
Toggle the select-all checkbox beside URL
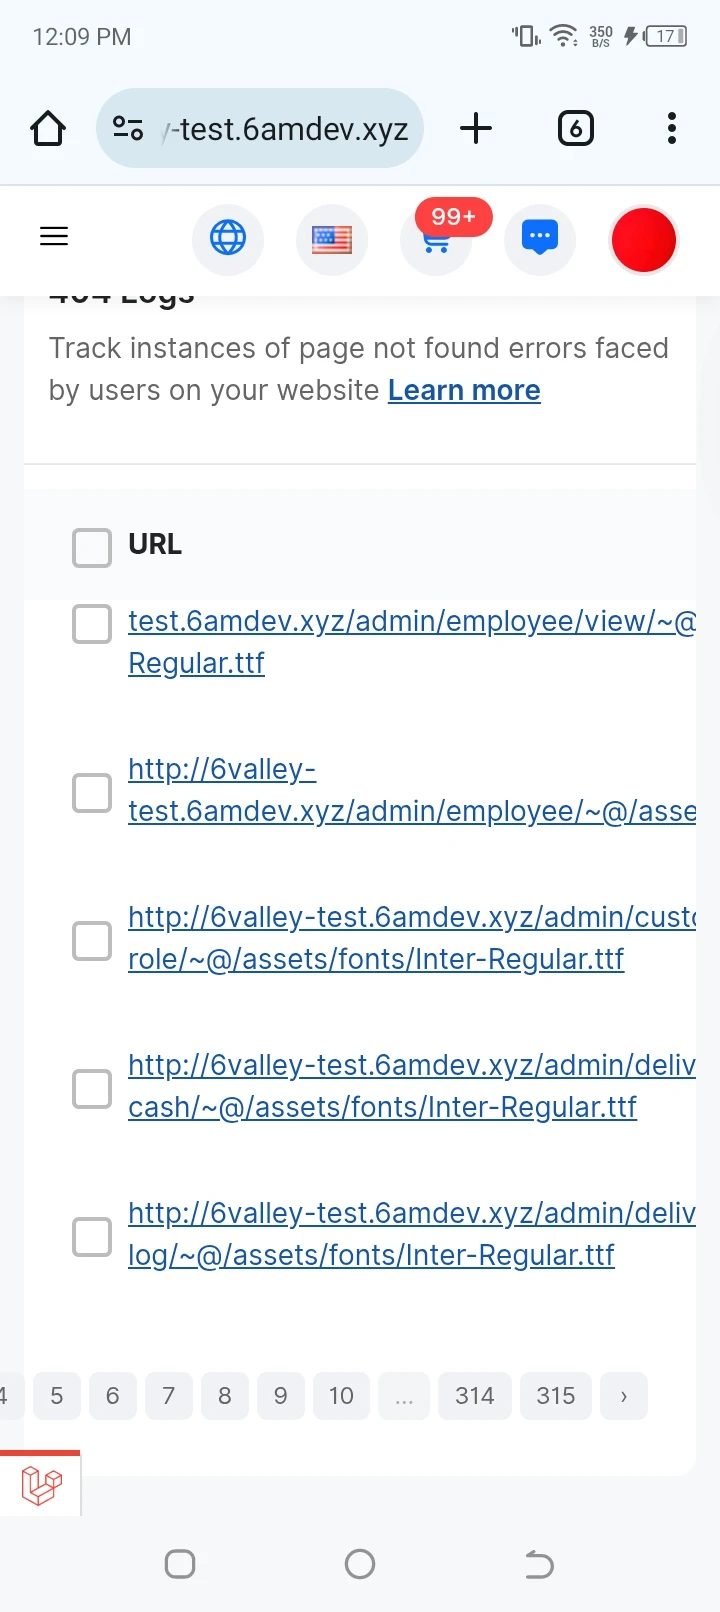92,547
